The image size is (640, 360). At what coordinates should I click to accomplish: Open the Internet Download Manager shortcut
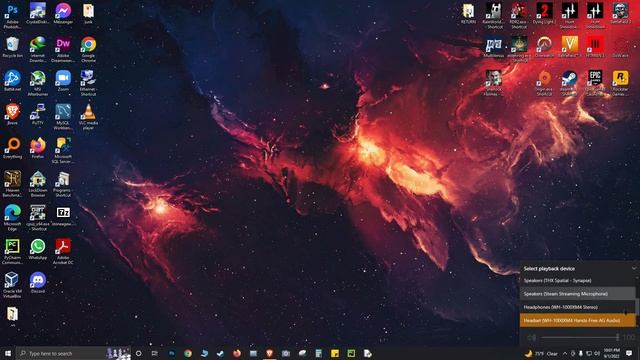[x=38, y=49]
